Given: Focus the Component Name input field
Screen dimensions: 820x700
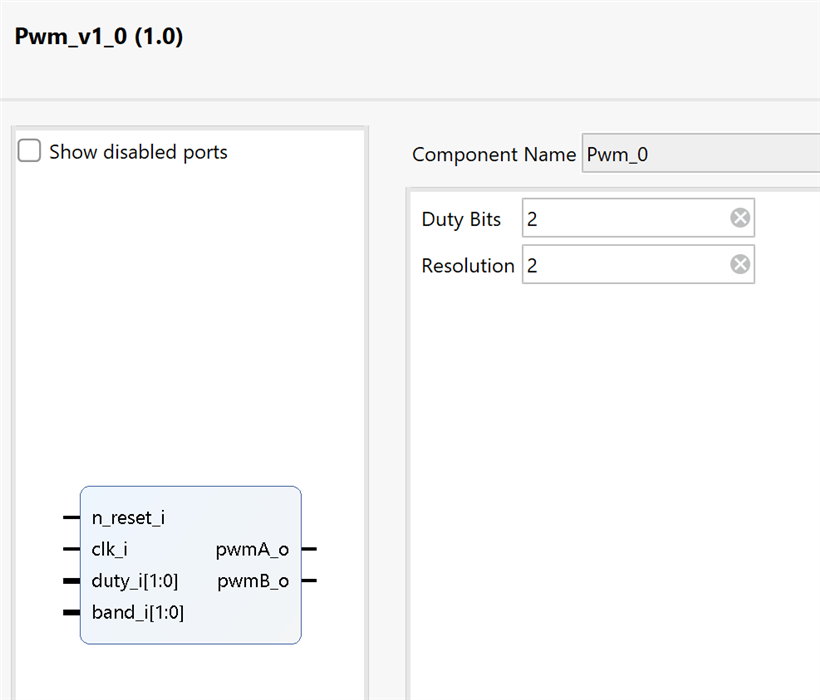Looking at the screenshot, I should click(700, 155).
